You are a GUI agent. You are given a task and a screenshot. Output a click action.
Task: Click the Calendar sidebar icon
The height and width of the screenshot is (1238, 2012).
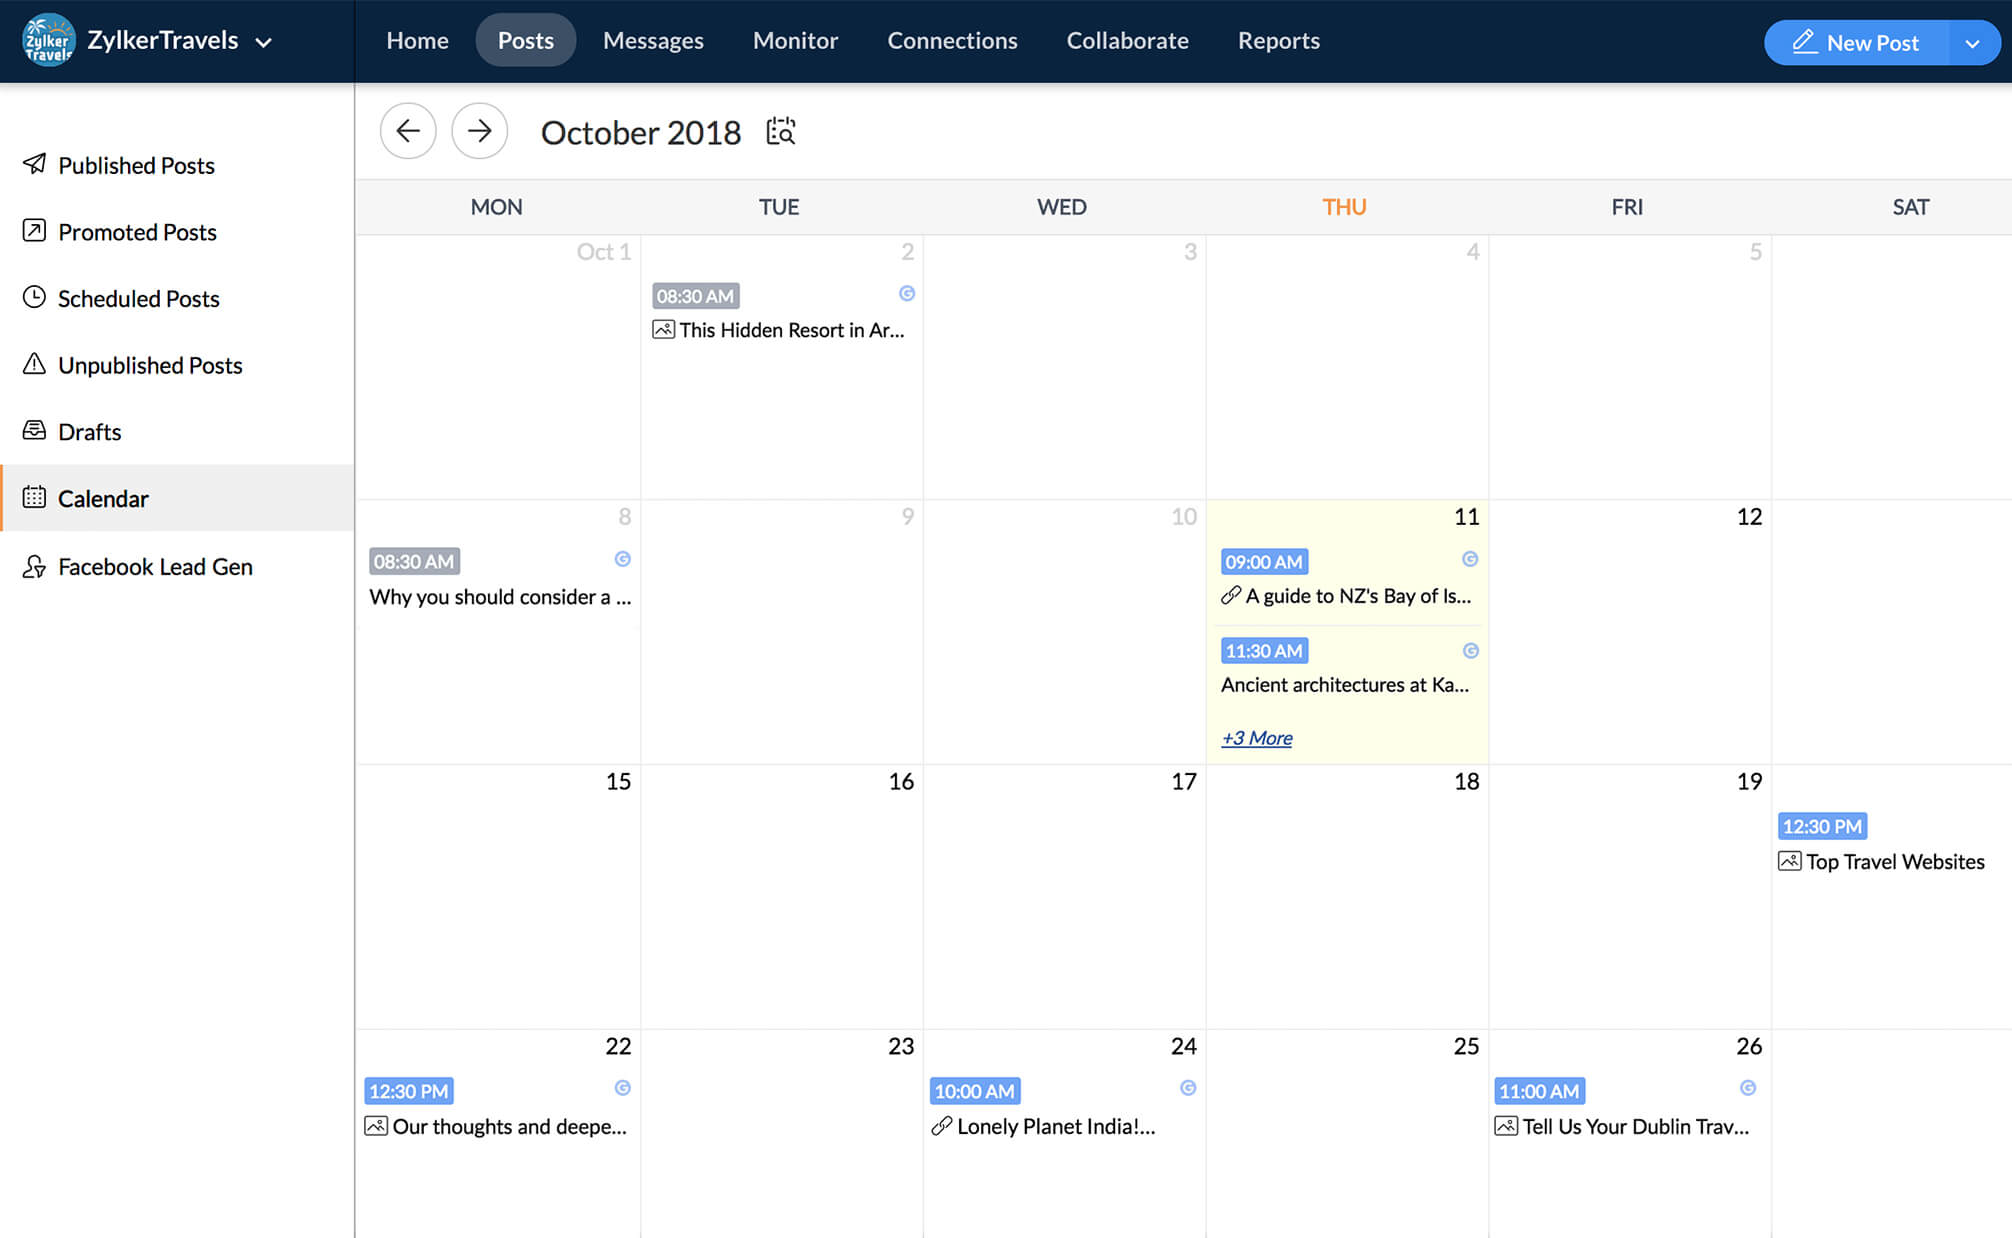coord(34,496)
